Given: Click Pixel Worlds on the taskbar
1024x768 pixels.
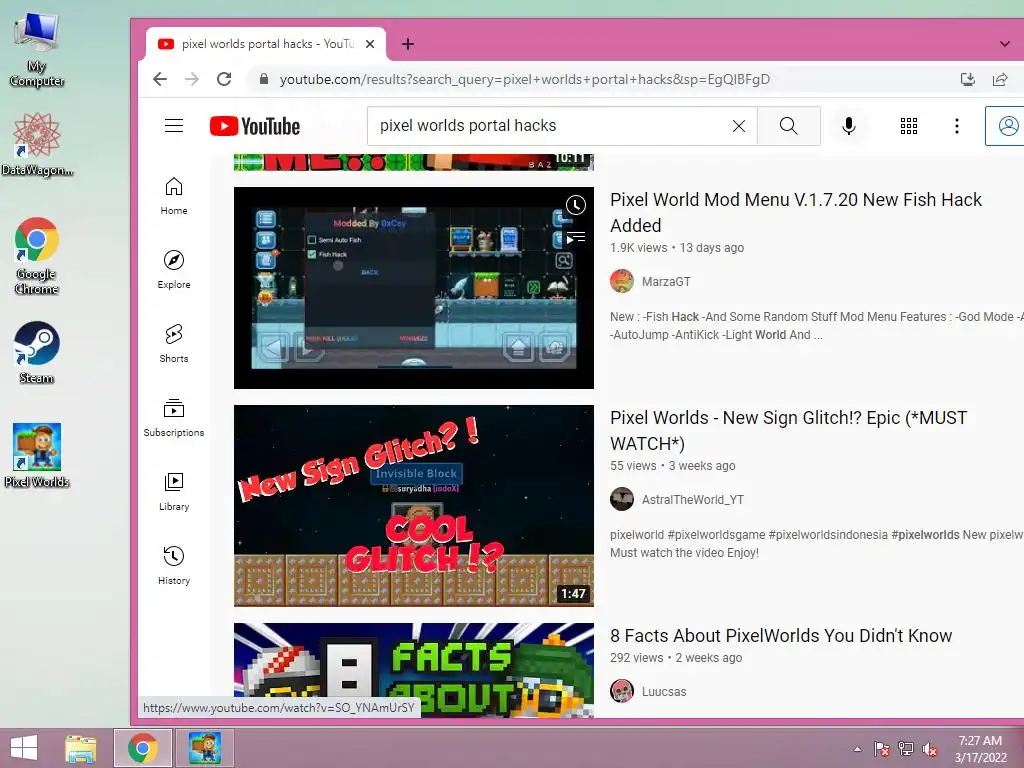Looking at the screenshot, I should (x=205, y=748).
